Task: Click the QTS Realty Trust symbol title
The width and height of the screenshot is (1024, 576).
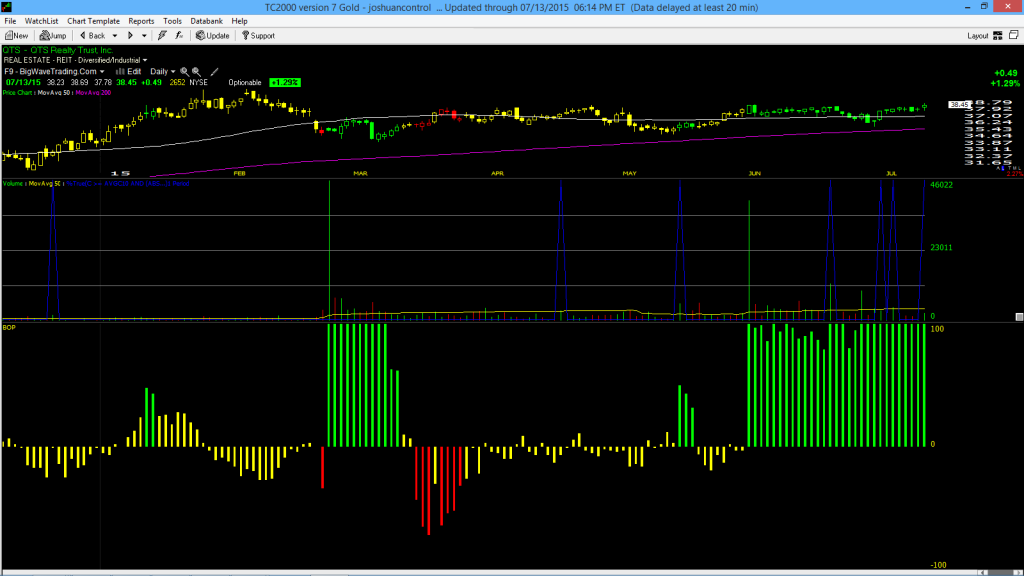Action: pos(58,50)
